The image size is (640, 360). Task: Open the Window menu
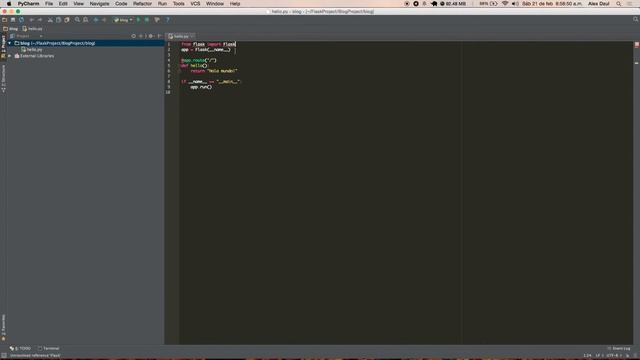[x=215, y=4]
